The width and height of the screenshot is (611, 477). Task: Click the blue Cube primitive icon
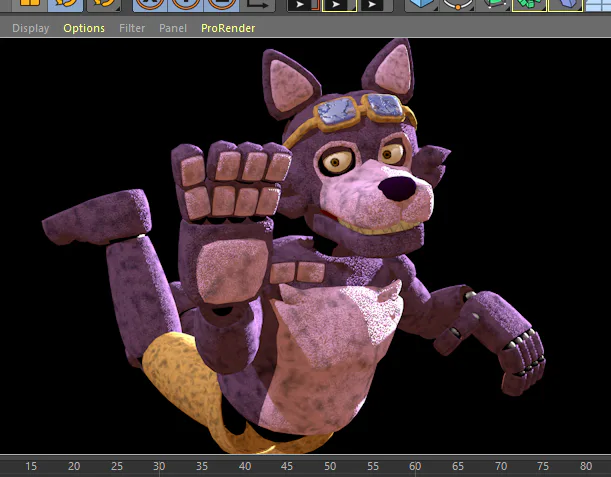pos(421,4)
